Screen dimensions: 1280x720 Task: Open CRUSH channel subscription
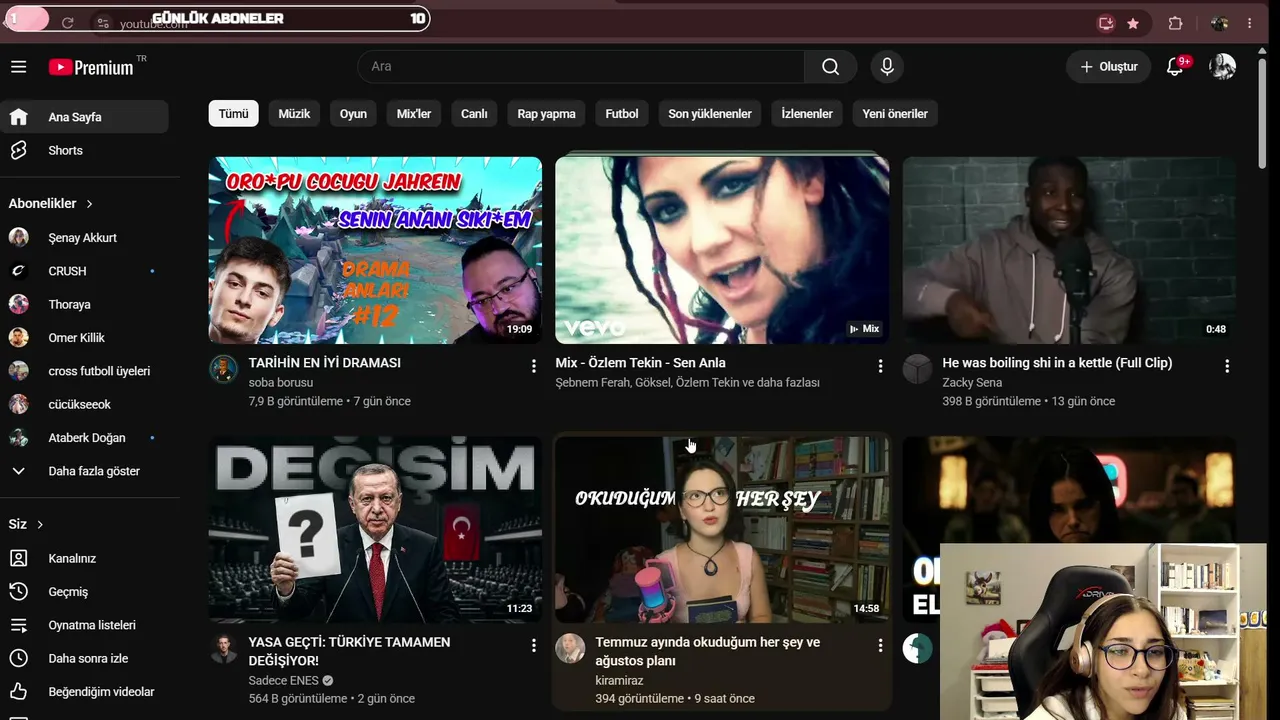[84, 271]
